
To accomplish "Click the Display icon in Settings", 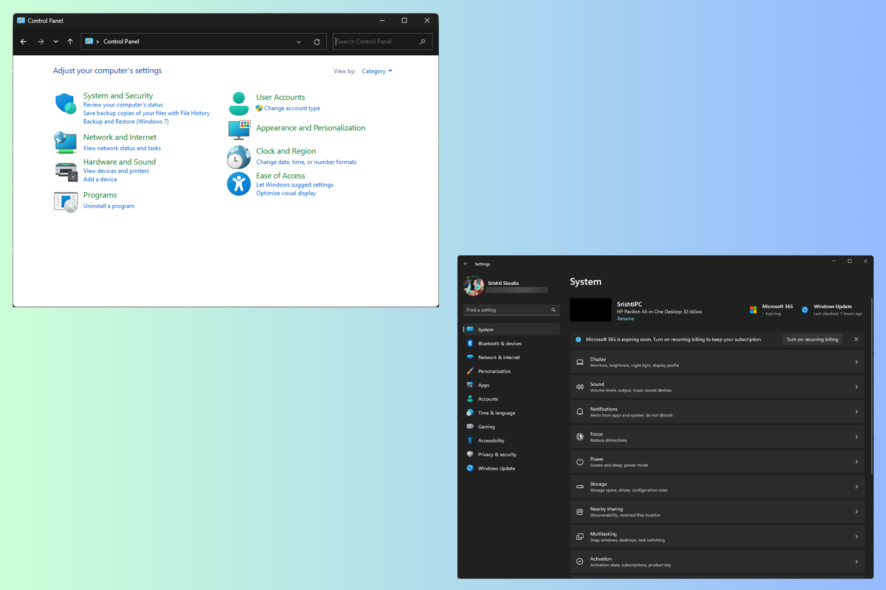I will click(580, 362).
